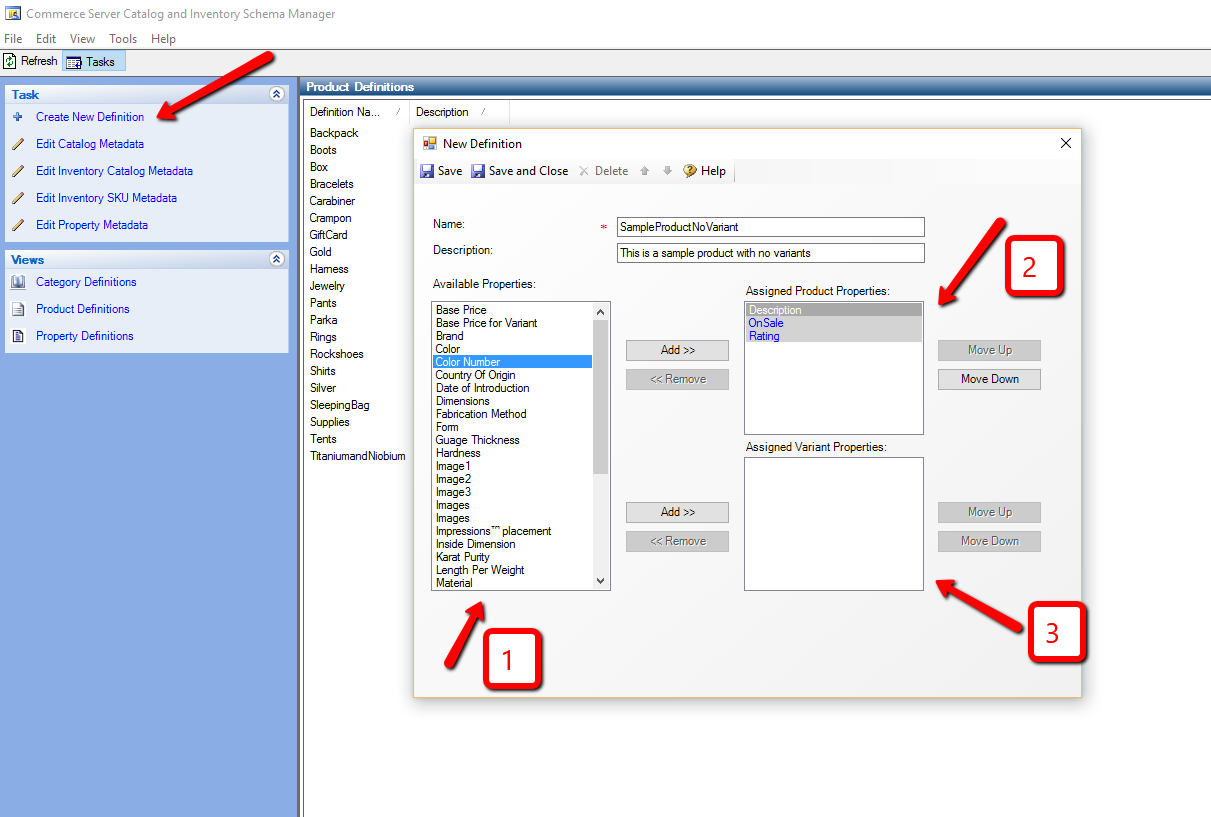This screenshot has height=817, width=1211.
Task: Select Karat Purity in Available Properties
Action: pos(512,557)
